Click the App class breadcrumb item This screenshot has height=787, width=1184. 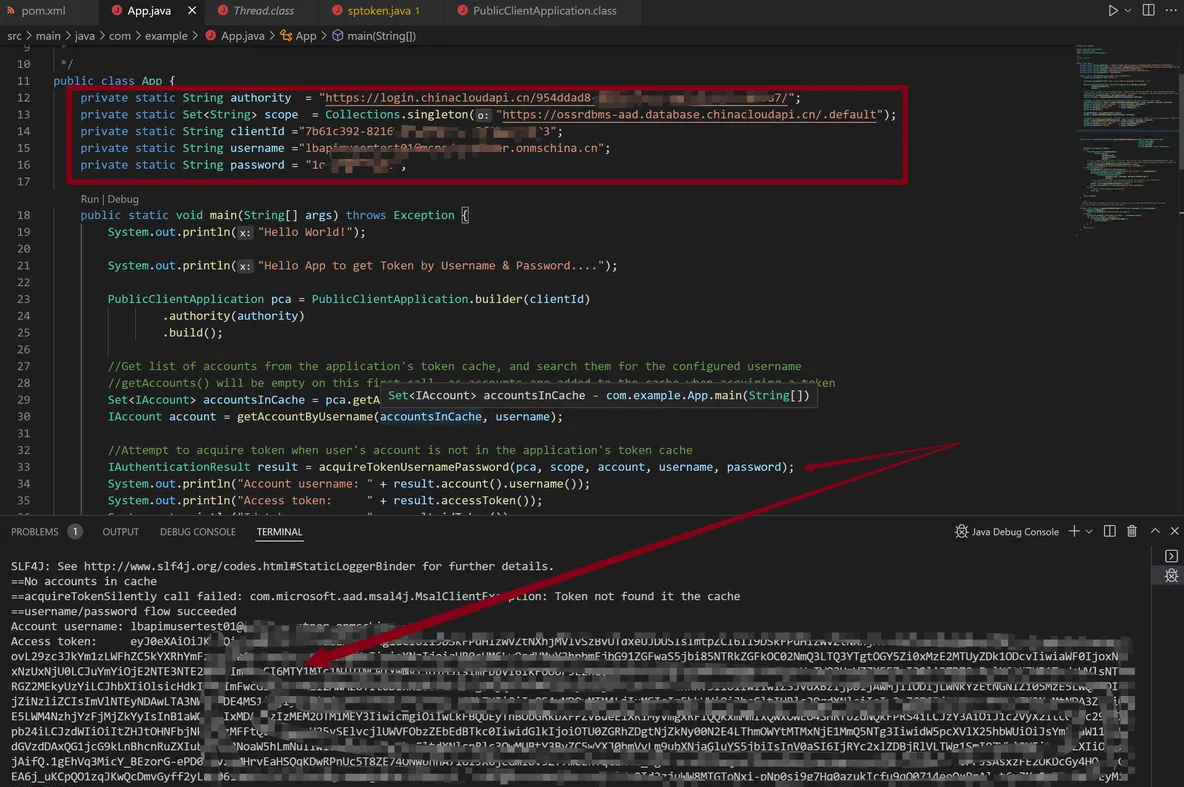click(x=298, y=35)
